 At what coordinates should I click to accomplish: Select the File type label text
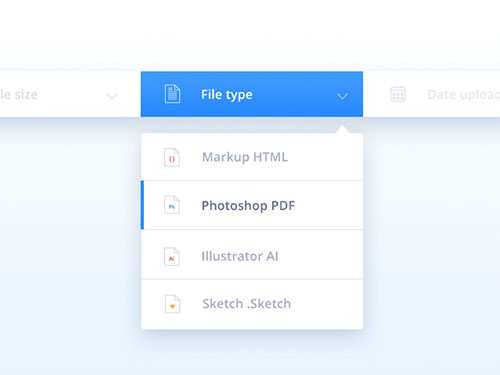(x=227, y=95)
